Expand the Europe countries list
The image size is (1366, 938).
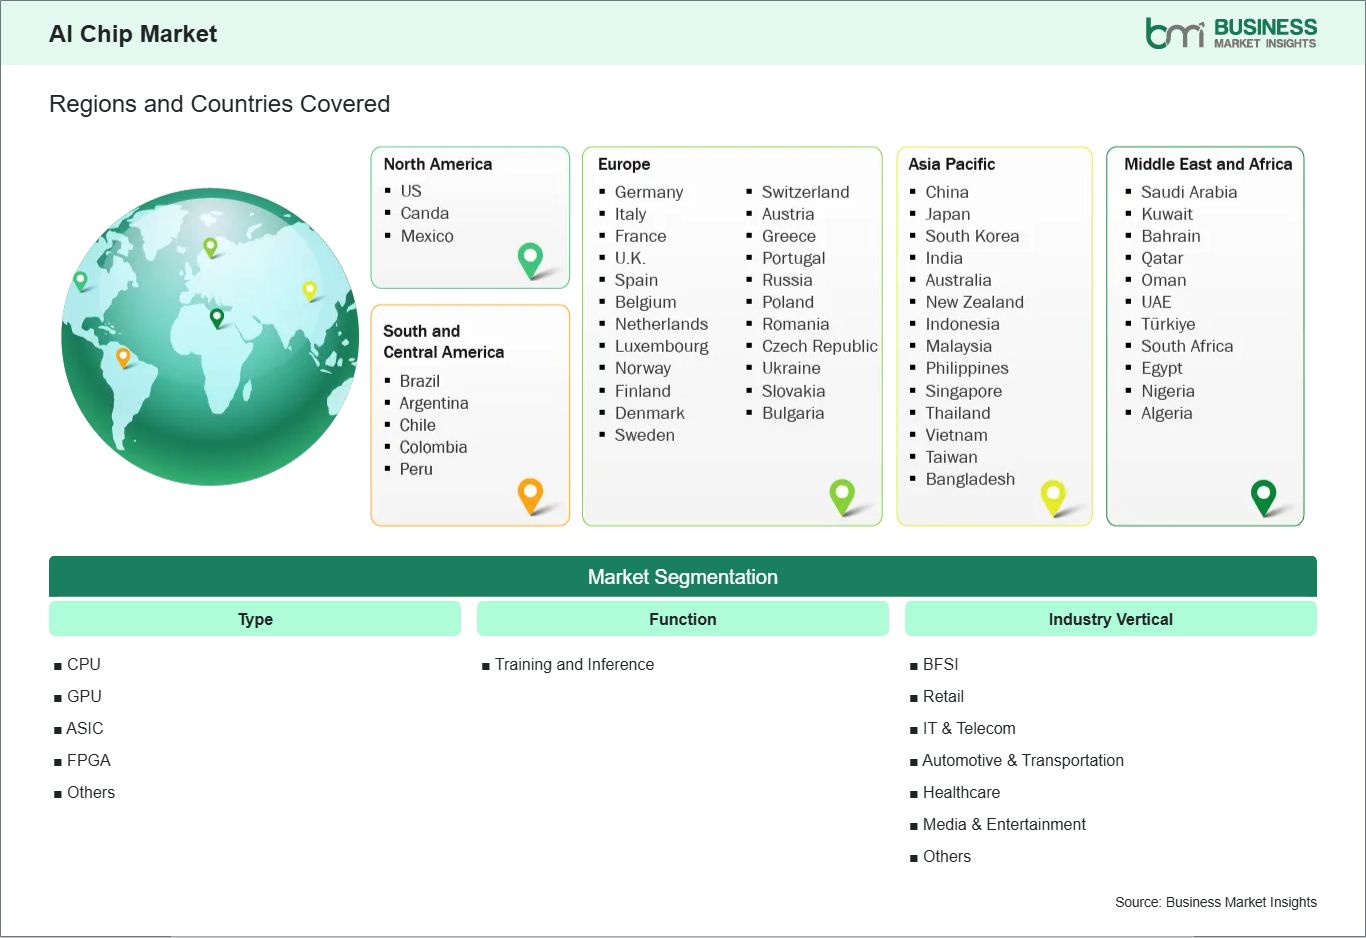point(732,335)
